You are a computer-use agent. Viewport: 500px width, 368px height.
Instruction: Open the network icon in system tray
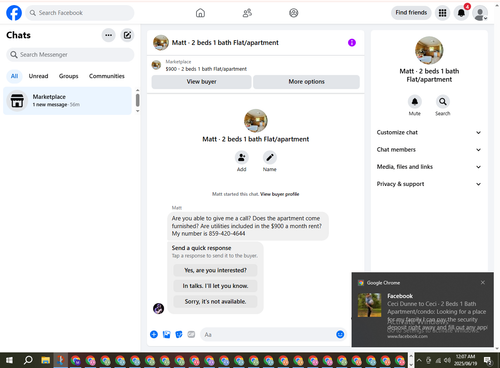click(x=438, y=360)
